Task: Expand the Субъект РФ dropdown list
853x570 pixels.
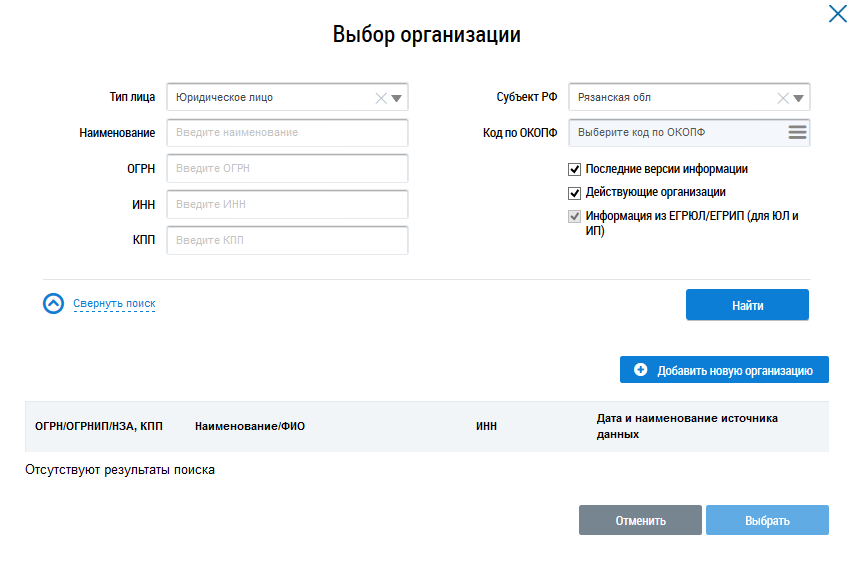Action: click(x=798, y=98)
